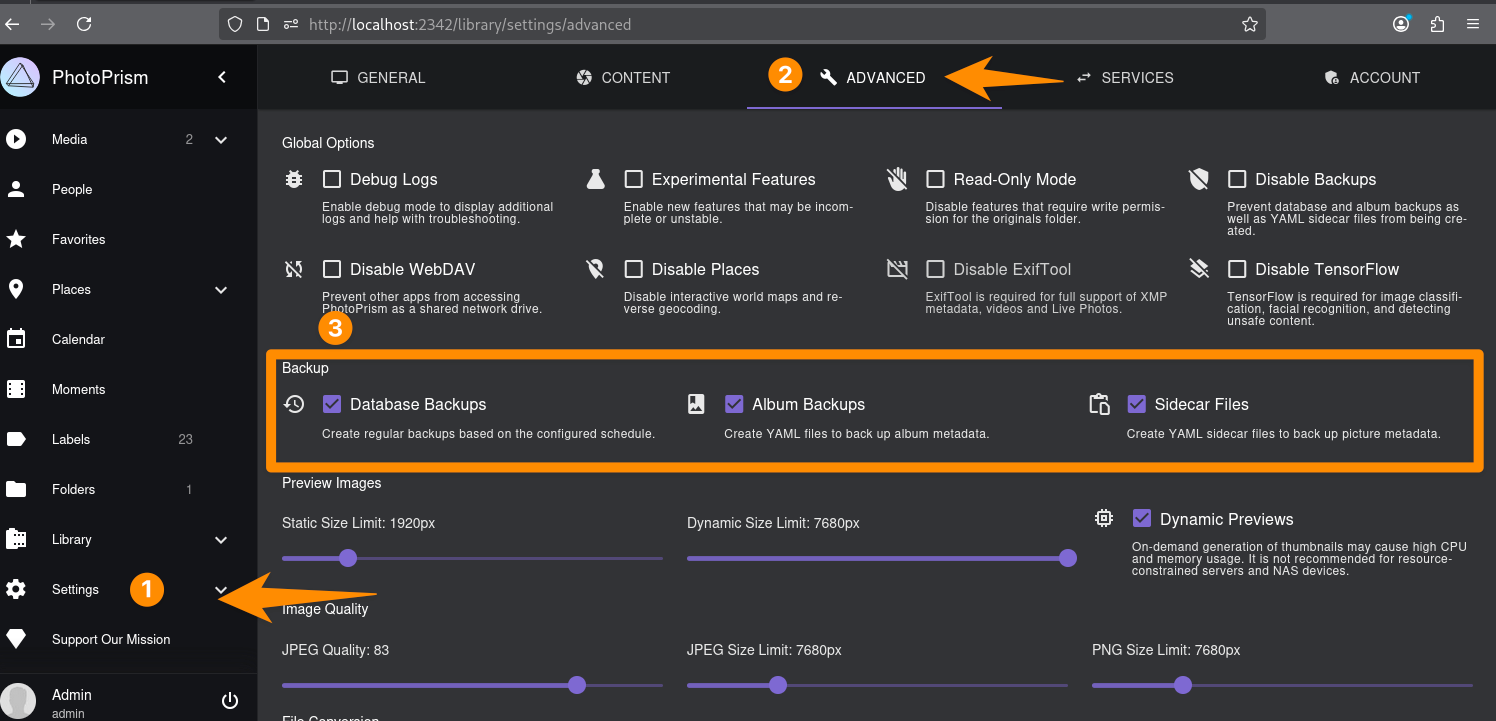Open the General settings tab
The width and height of the screenshot is (1496, 721).
(x=378, y=78)
